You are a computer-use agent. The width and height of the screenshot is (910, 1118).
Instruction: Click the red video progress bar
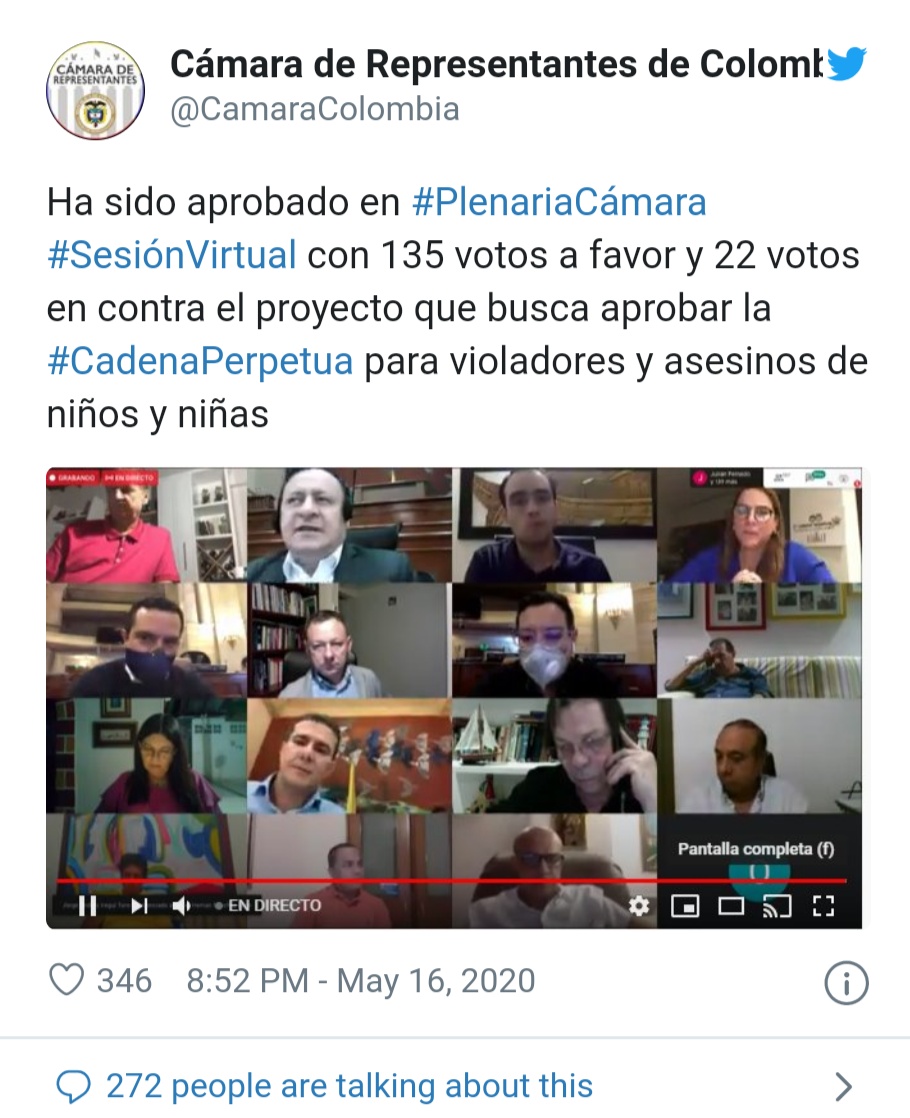click(x=451, y=881)
